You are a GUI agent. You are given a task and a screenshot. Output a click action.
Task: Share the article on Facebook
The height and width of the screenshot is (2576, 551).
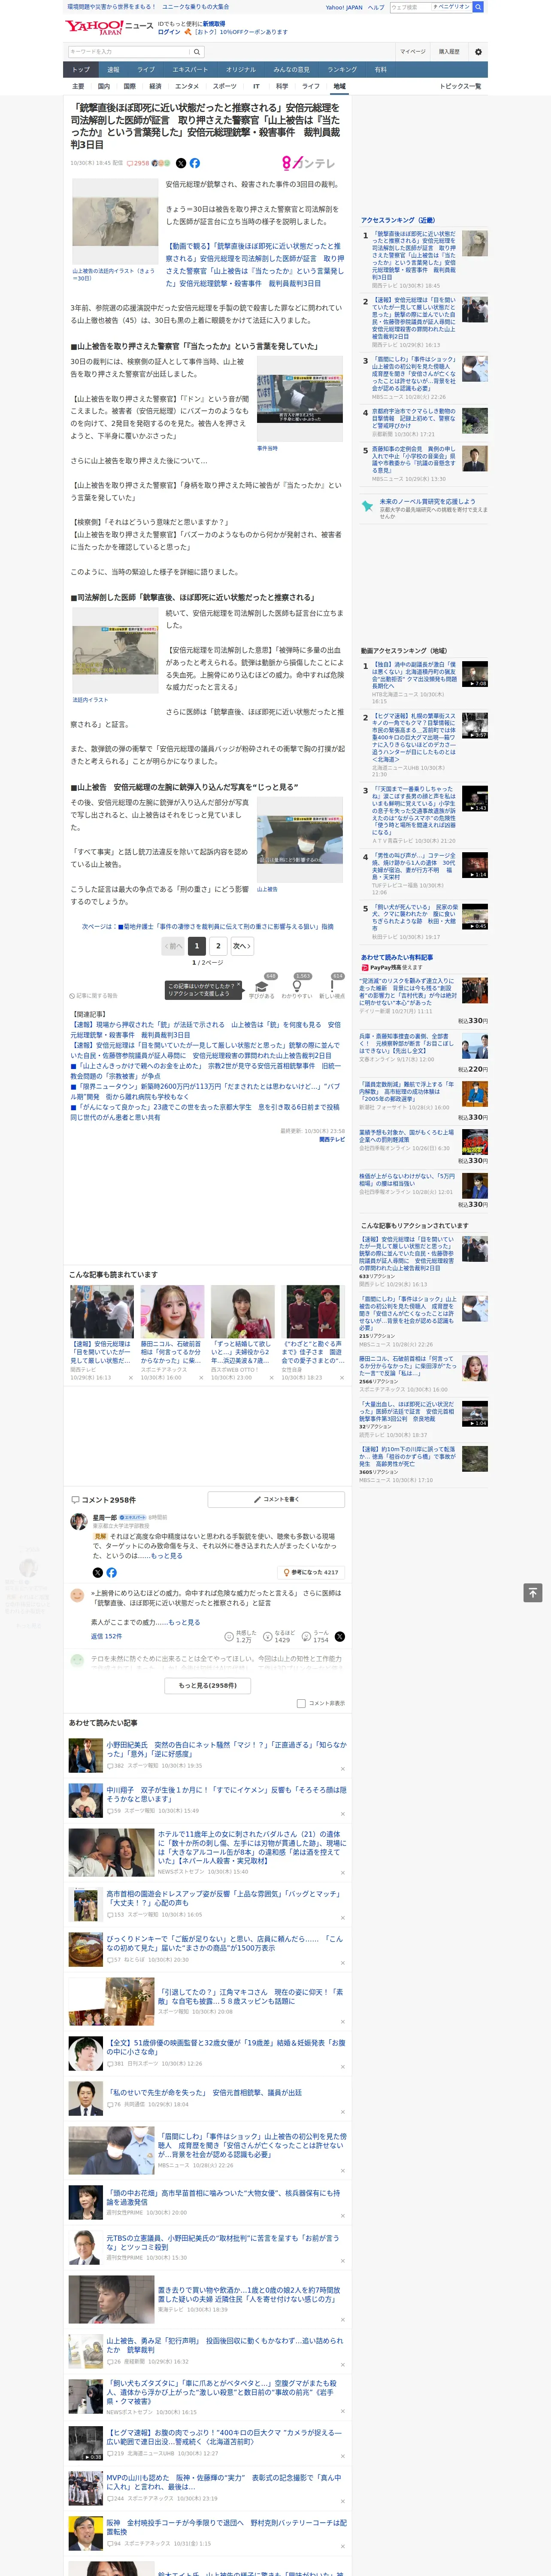[x=195, y=163]
